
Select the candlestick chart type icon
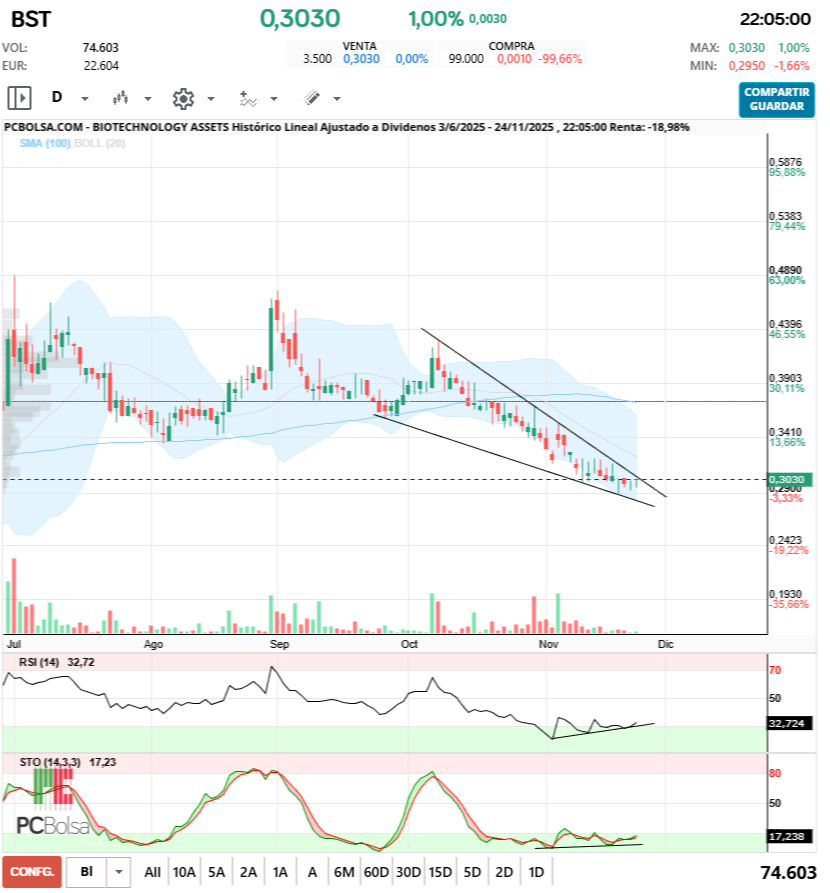120,98
